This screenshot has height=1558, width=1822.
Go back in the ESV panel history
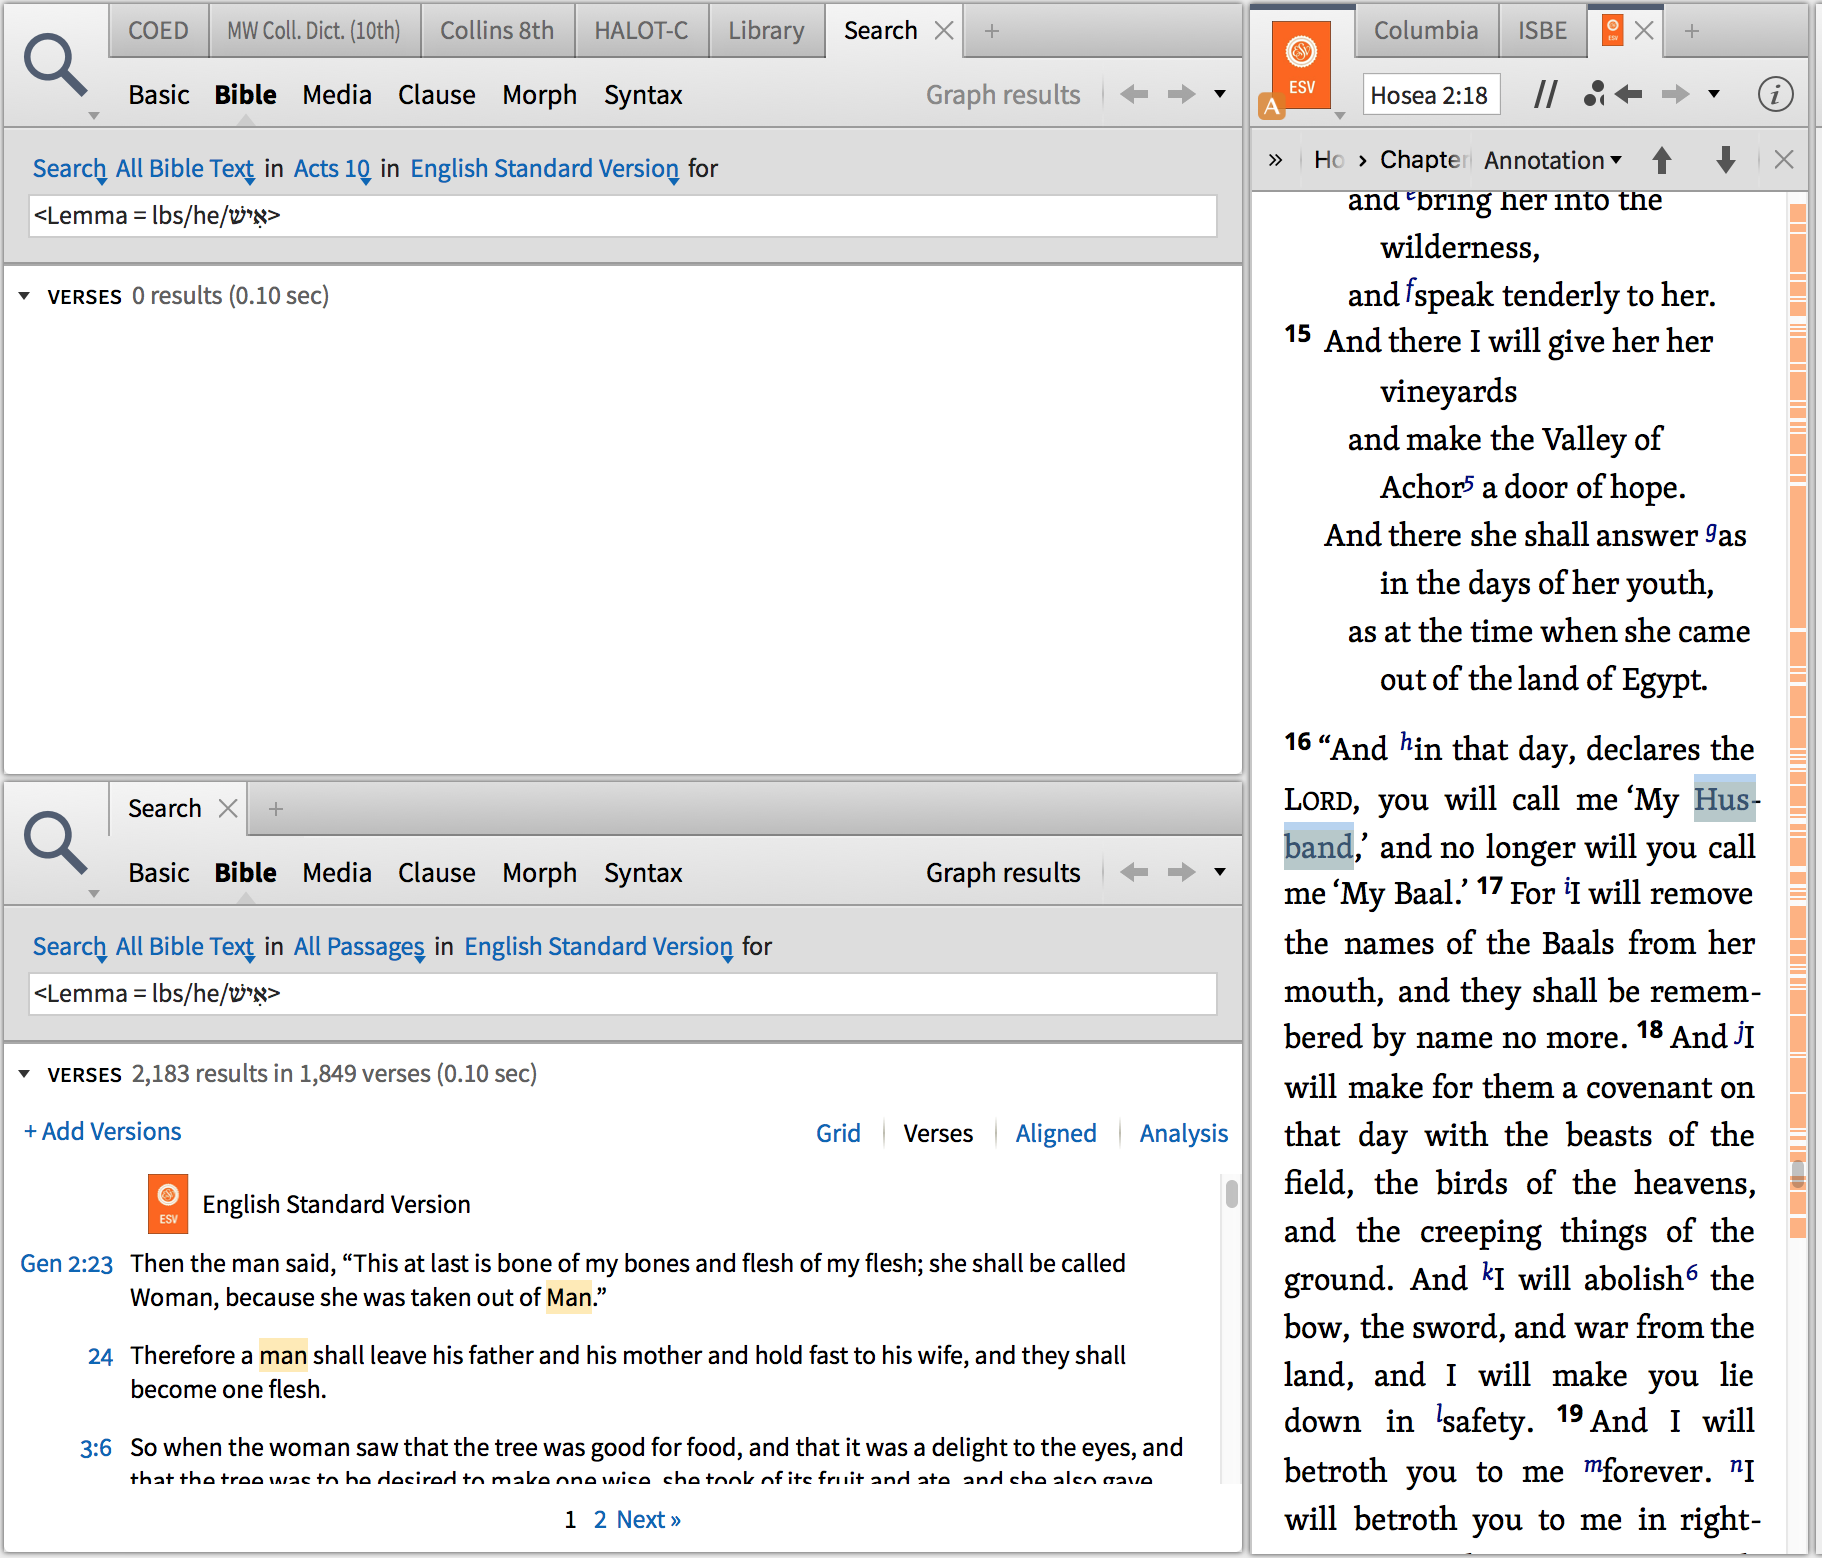pos(1629,94)
